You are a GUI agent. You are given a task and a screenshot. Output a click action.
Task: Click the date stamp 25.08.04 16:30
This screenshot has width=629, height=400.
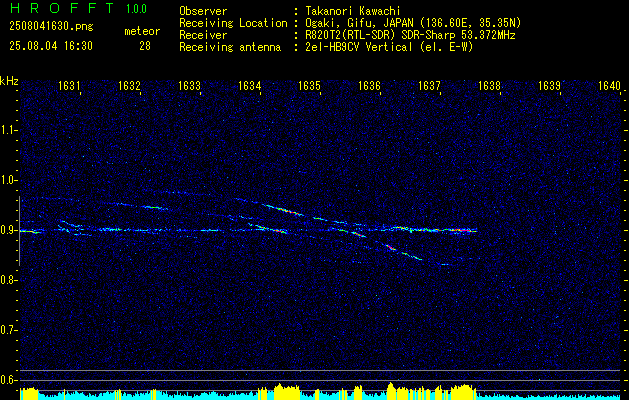[x=51, y=46]
